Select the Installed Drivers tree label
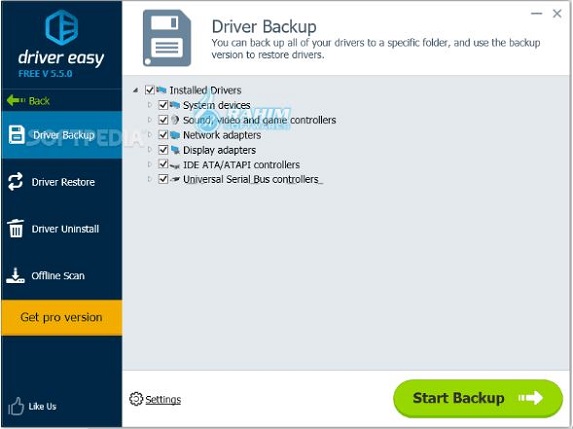The image size is (573, 429). tap(205, 90)
